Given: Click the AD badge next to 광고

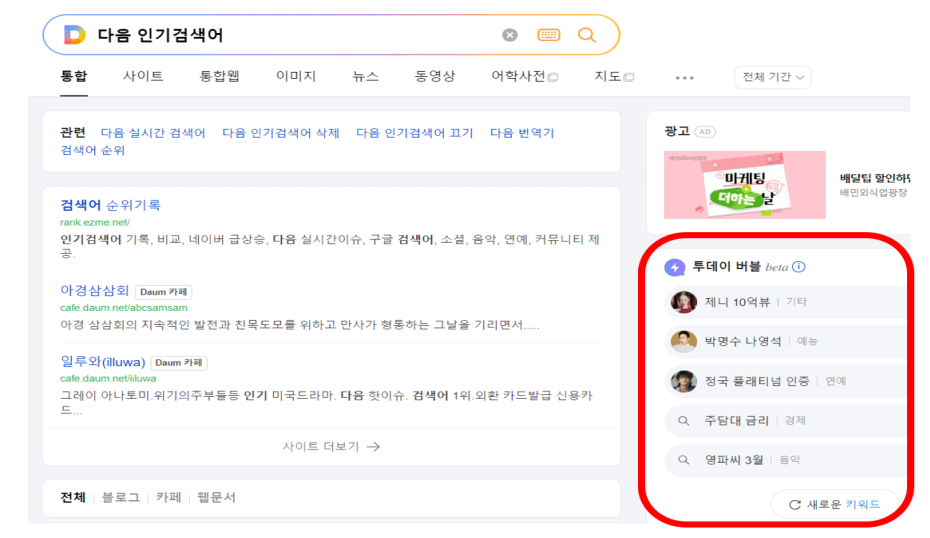Looking at the screenshot, I should tap(705, 132).
